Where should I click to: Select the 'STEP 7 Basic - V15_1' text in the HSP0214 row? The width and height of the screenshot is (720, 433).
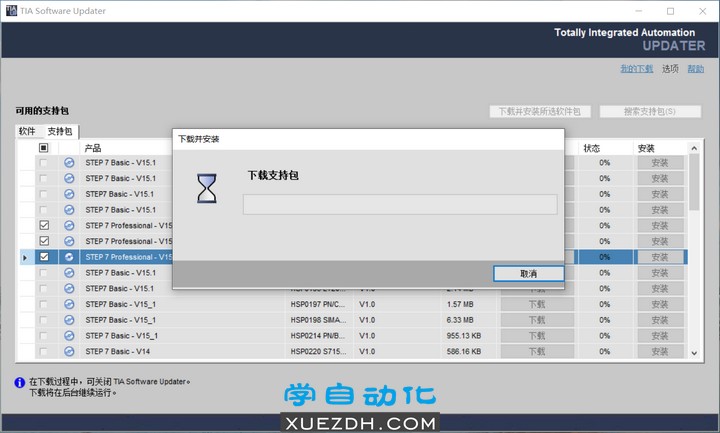pyautogui.click(x=122, y=336)
